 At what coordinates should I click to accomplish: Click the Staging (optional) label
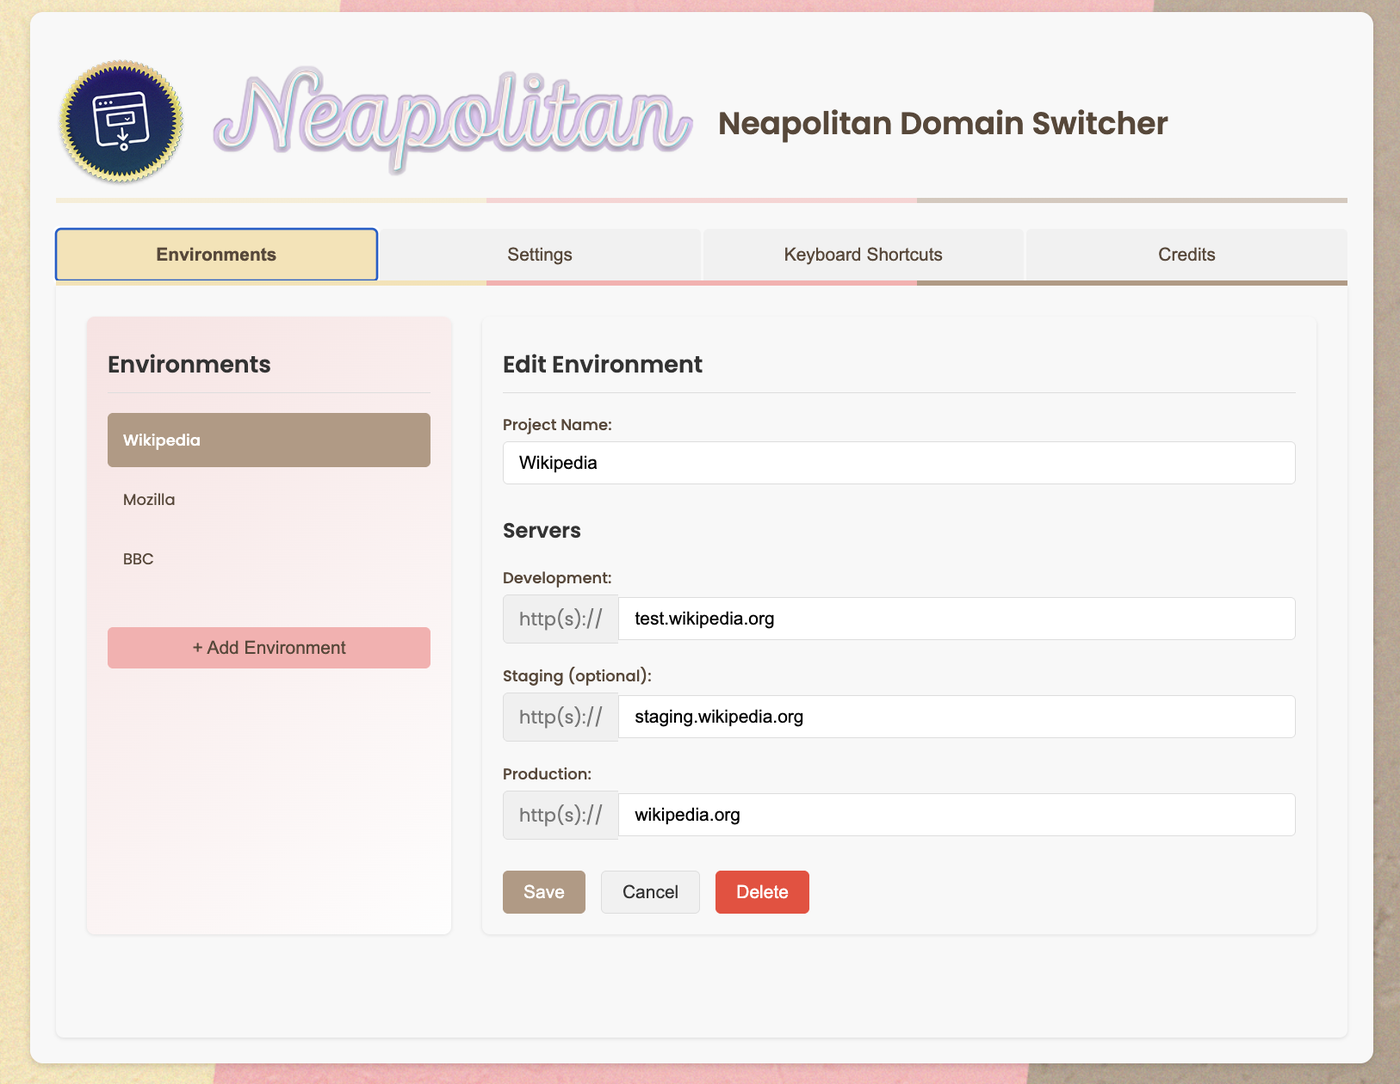pyautogui.click(x=577, y=676)
